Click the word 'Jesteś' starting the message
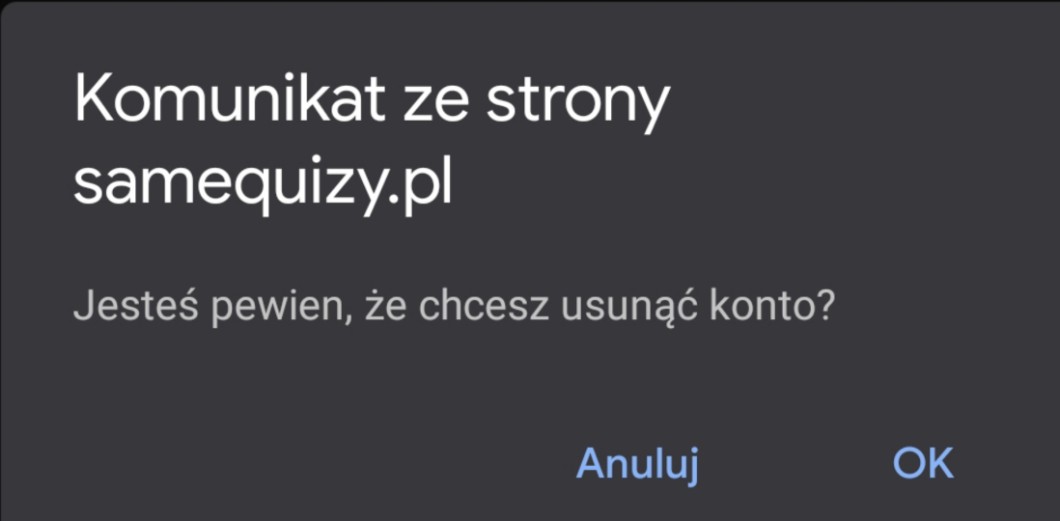The height and width of the screenshot is (521, 1060). coord(136,307)
